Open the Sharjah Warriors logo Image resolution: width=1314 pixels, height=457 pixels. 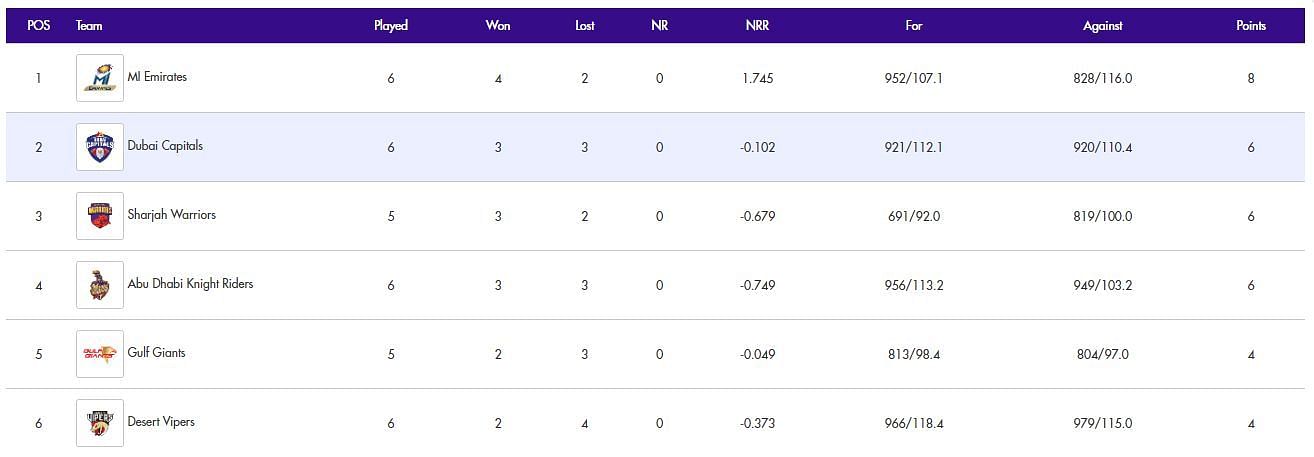100,216
